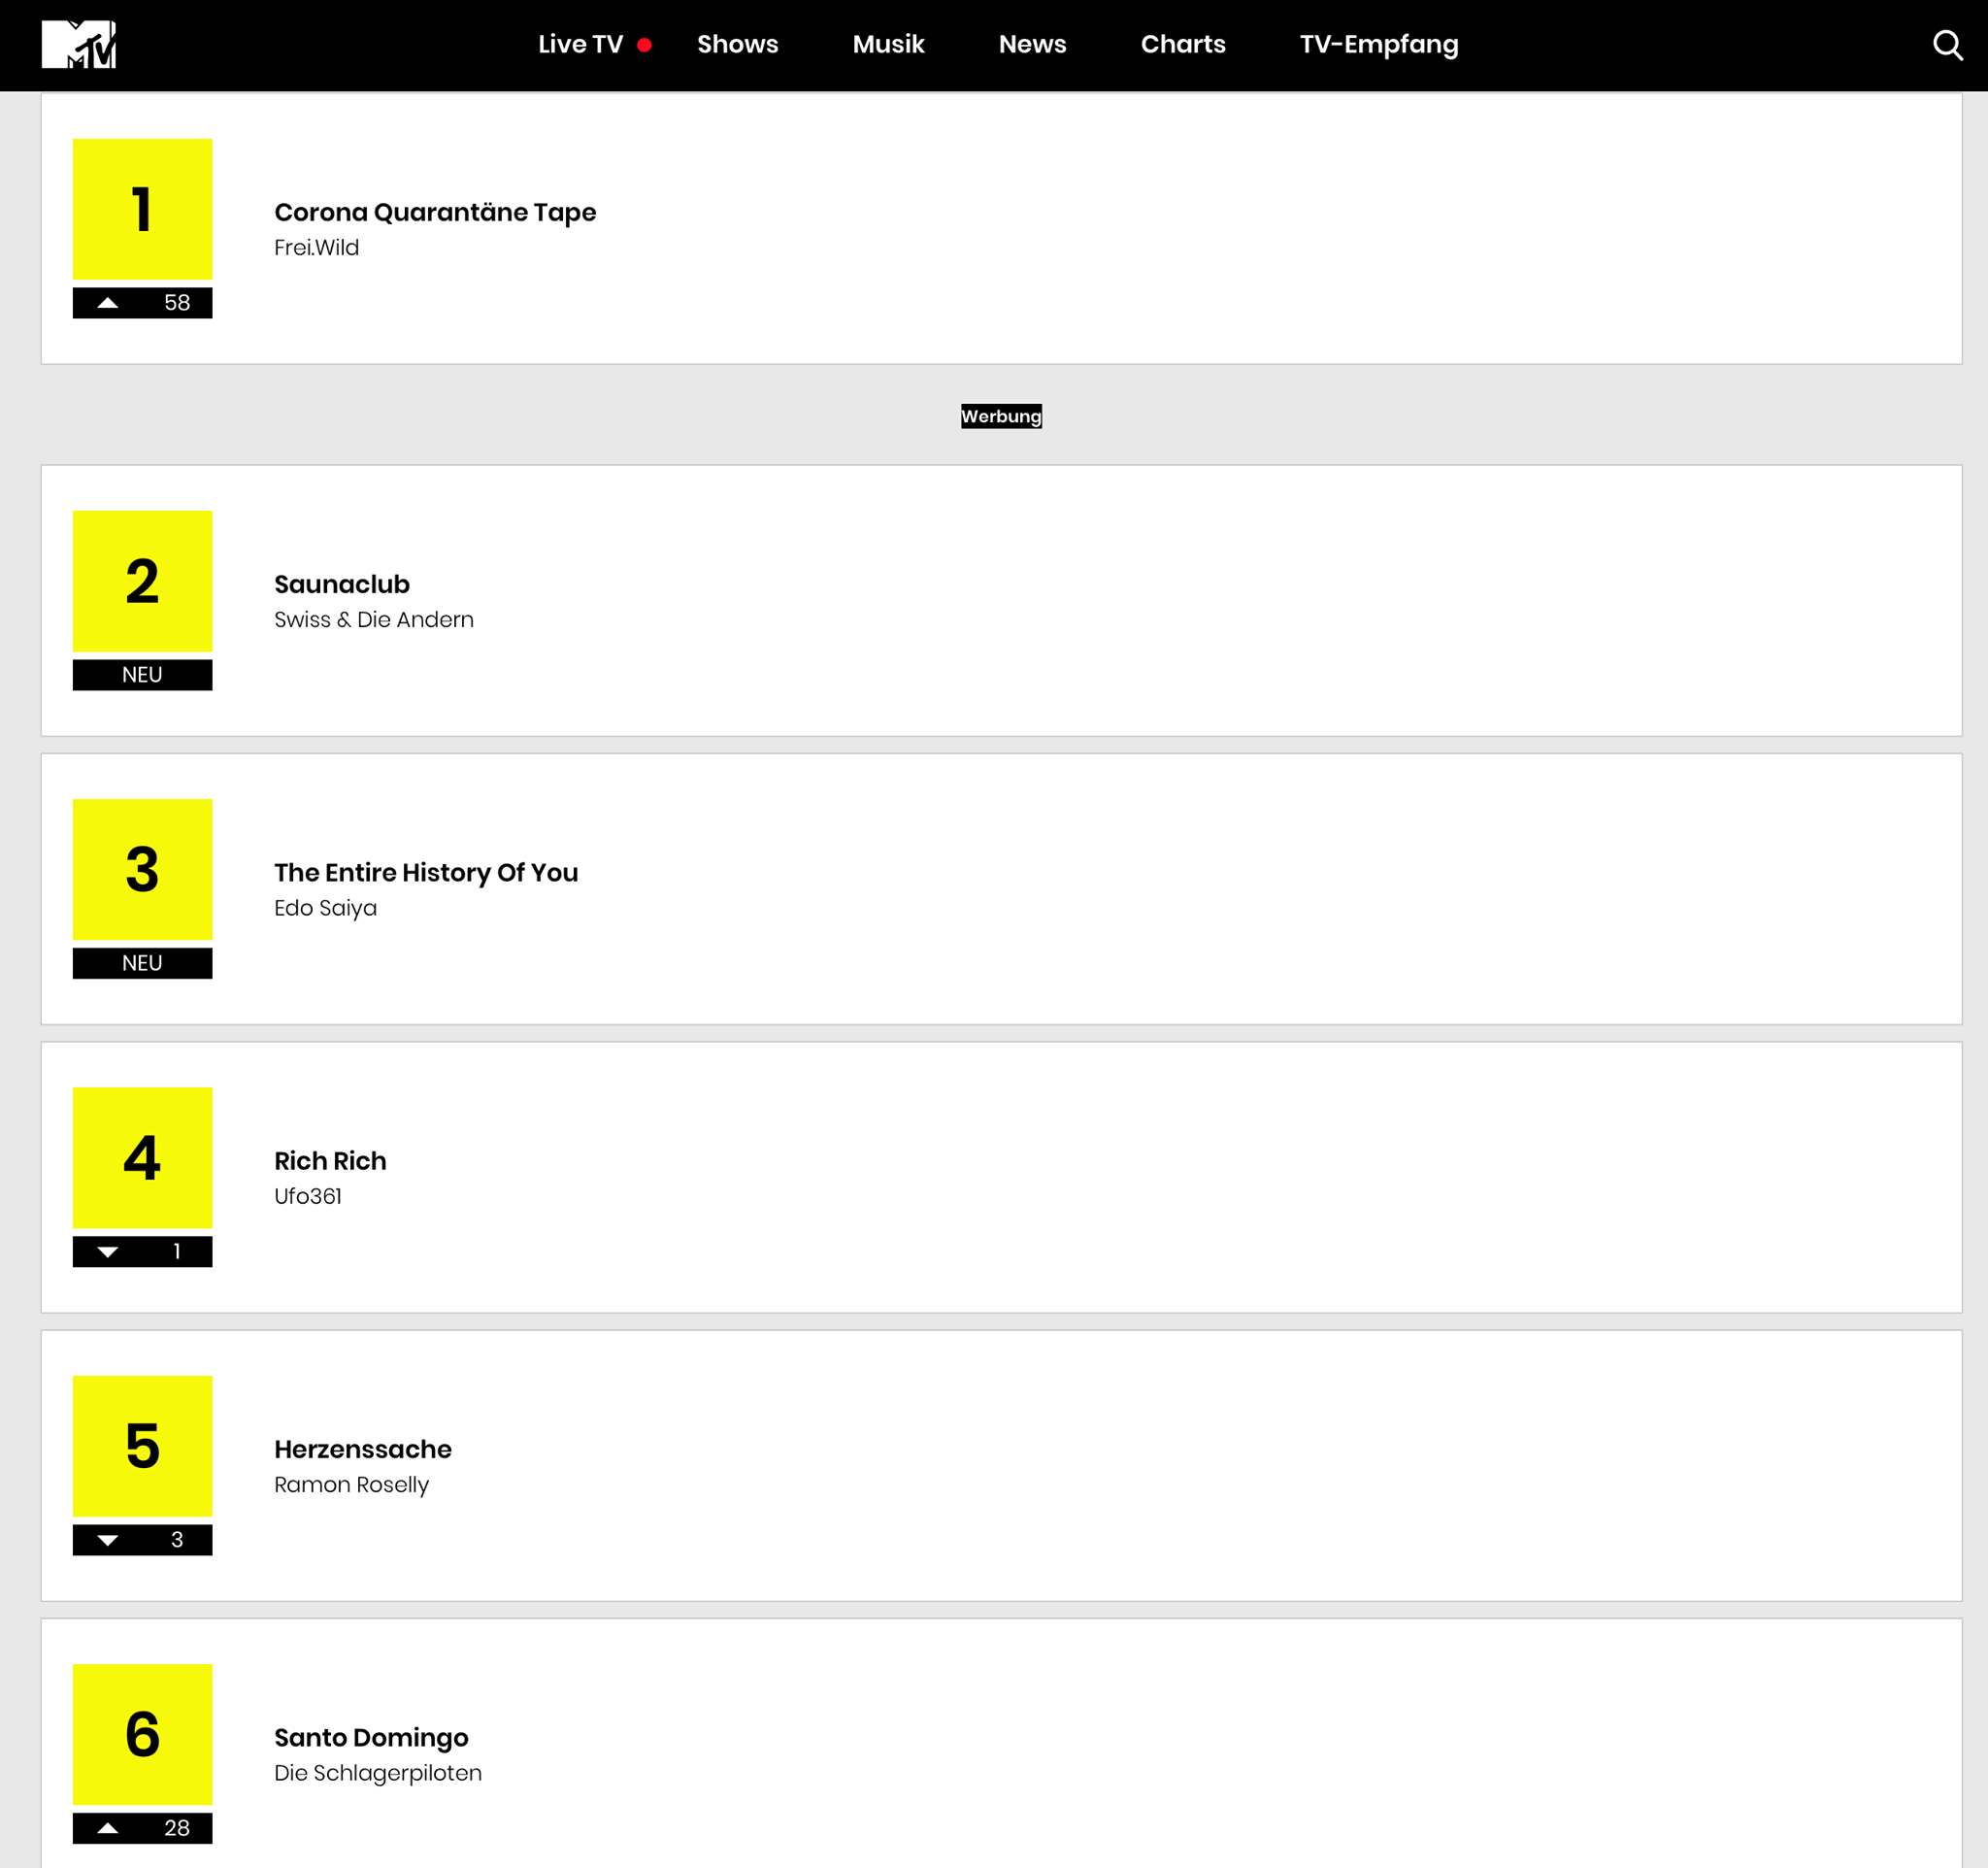Screen dimensions: 1988x1868
Task: Click the yellow rank 5 tile
Action: pyautogui.click(x=143, y=1445)
